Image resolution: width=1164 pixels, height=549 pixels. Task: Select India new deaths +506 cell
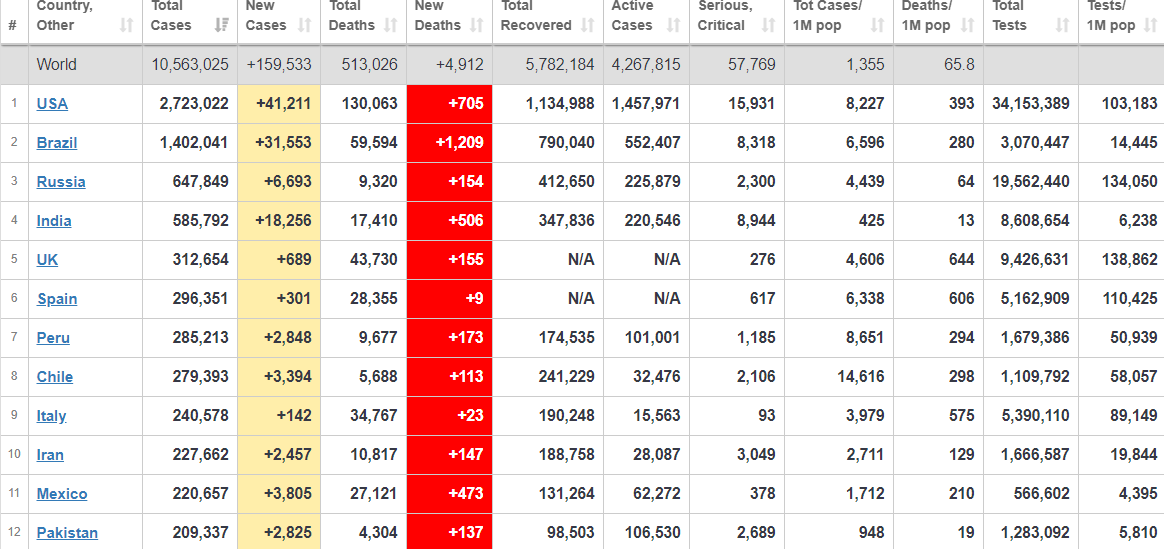(x=449, y=220)
